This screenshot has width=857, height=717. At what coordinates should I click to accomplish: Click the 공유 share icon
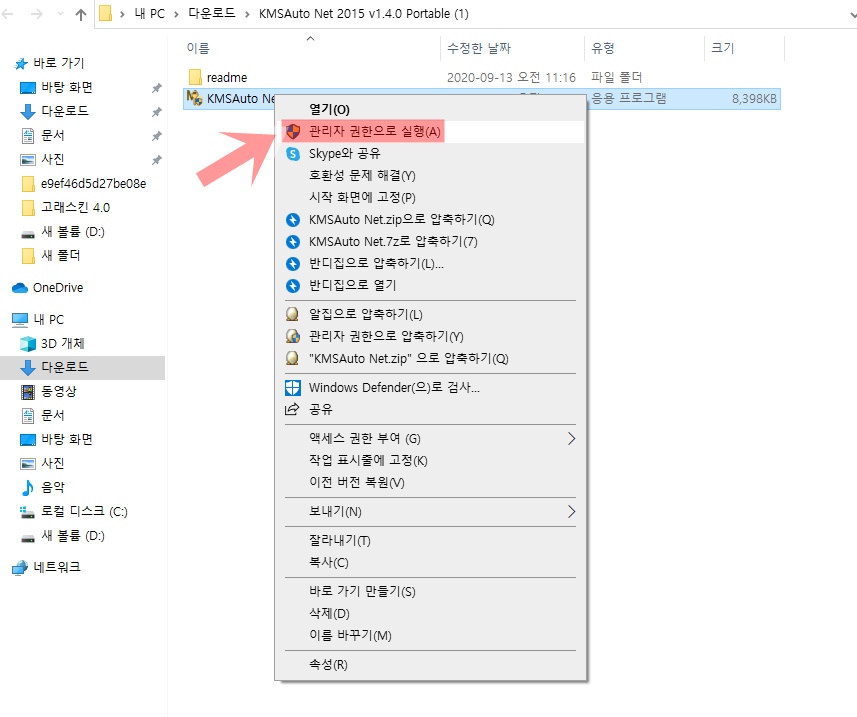pos(292,409)
